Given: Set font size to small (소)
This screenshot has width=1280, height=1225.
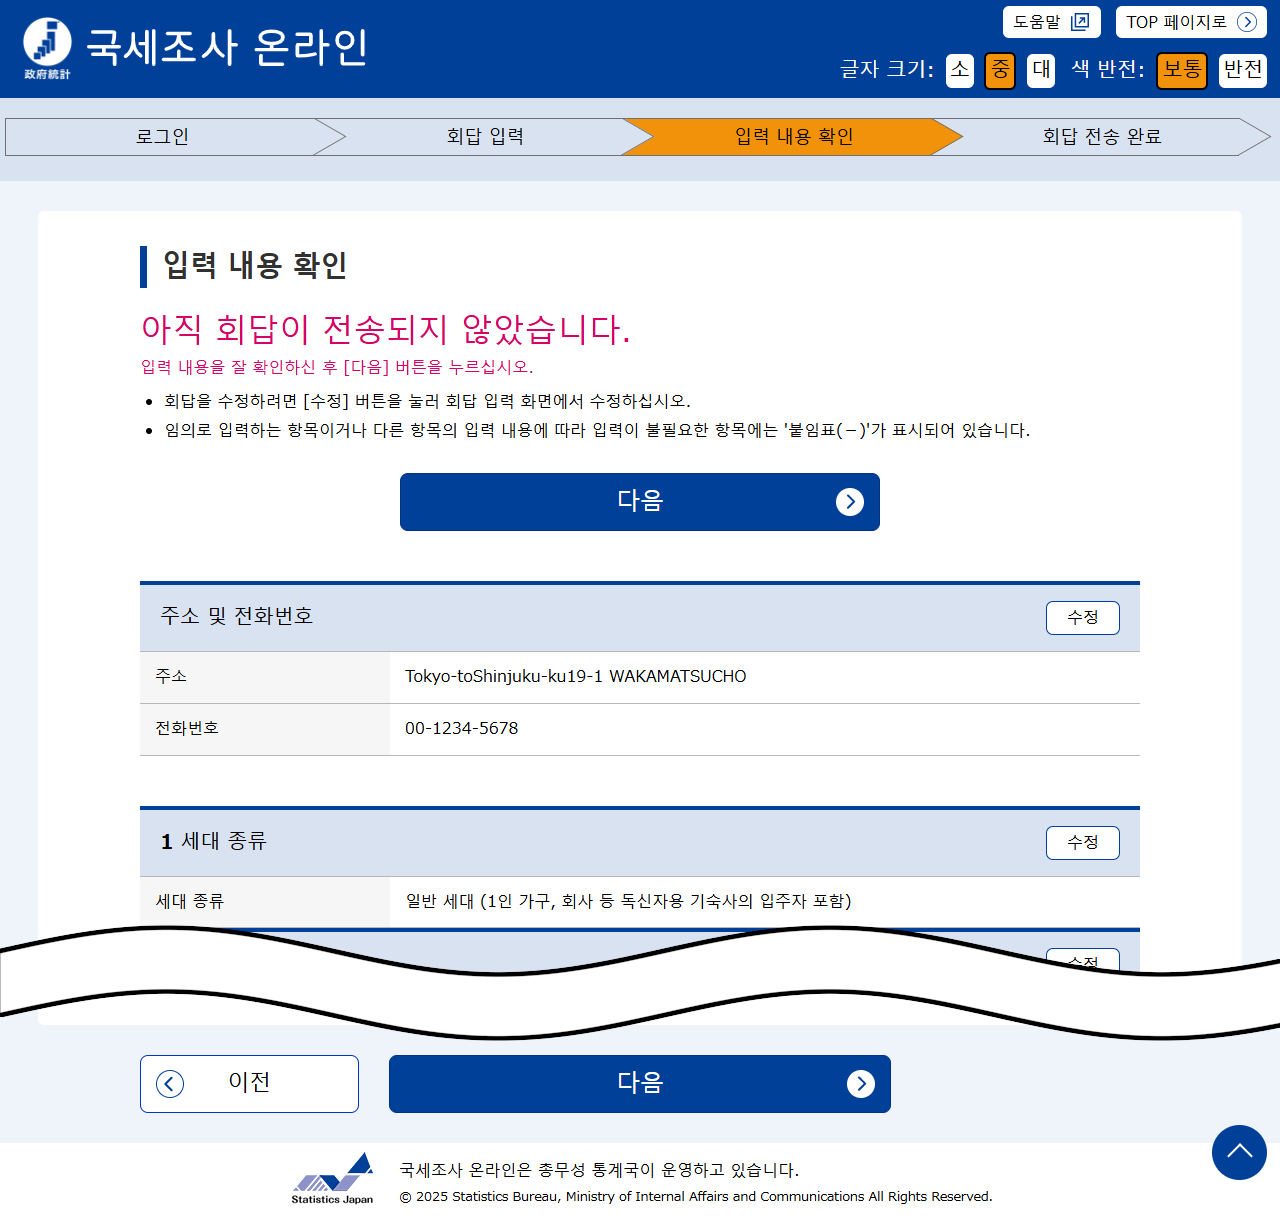Looking at the screenshot, I should point(959,70).
